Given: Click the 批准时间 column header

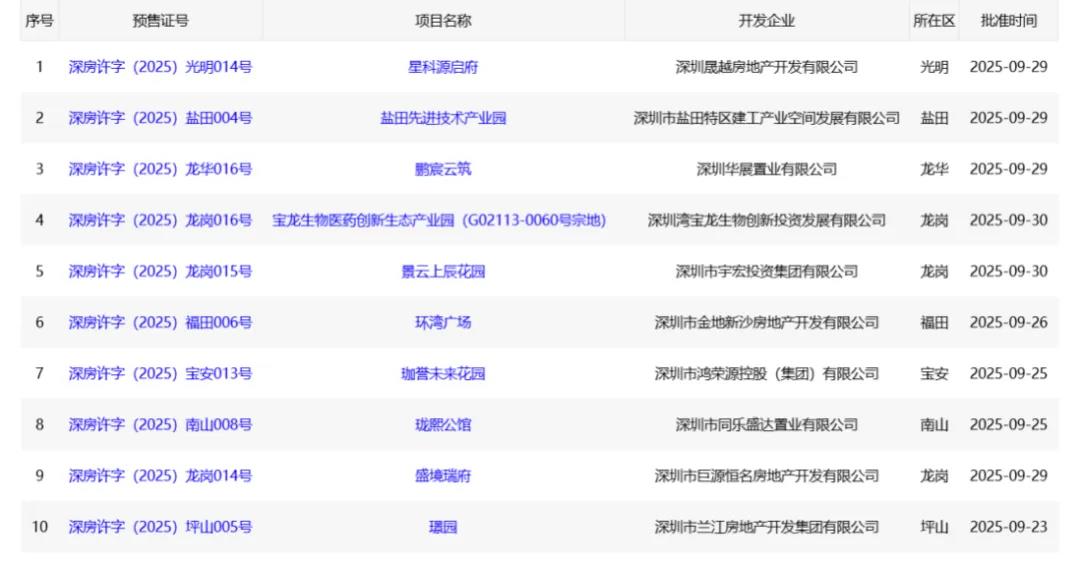Looking at the screenshot, I should (1008, 20).
